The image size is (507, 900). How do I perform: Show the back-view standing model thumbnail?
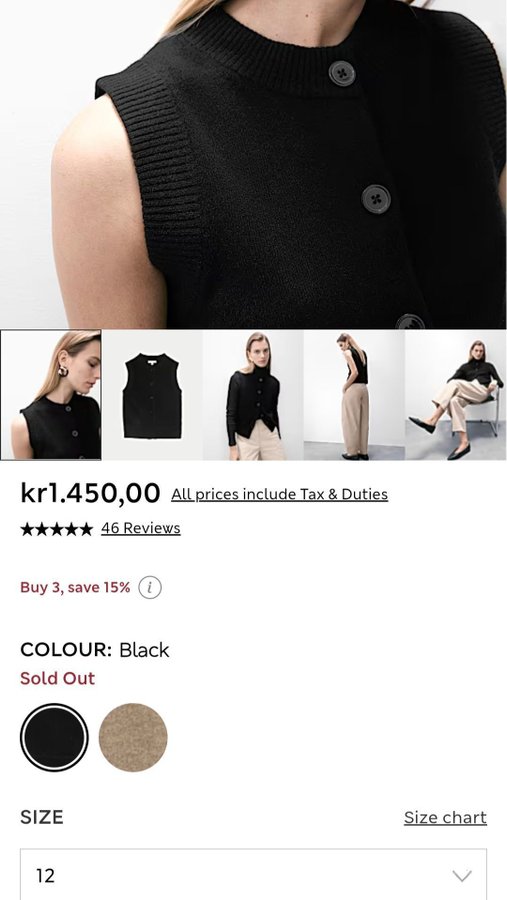354,395
